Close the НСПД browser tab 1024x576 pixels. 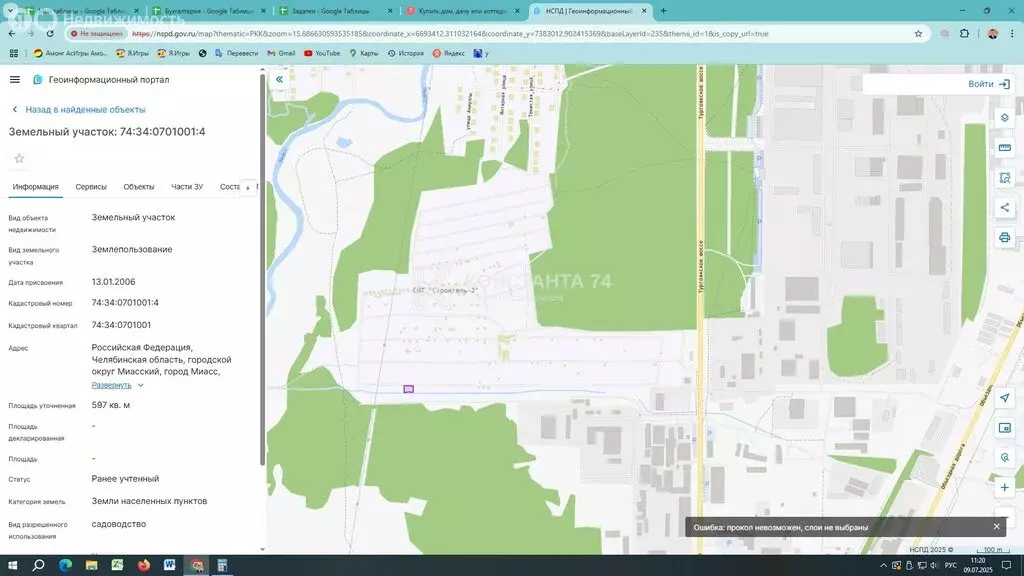coord(644,11)
